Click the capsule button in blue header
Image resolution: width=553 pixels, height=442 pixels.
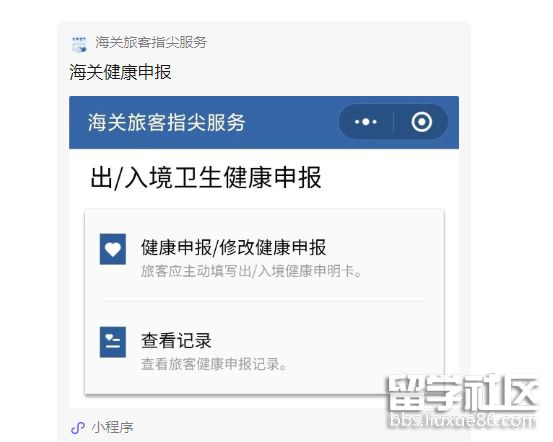point(393,122)
